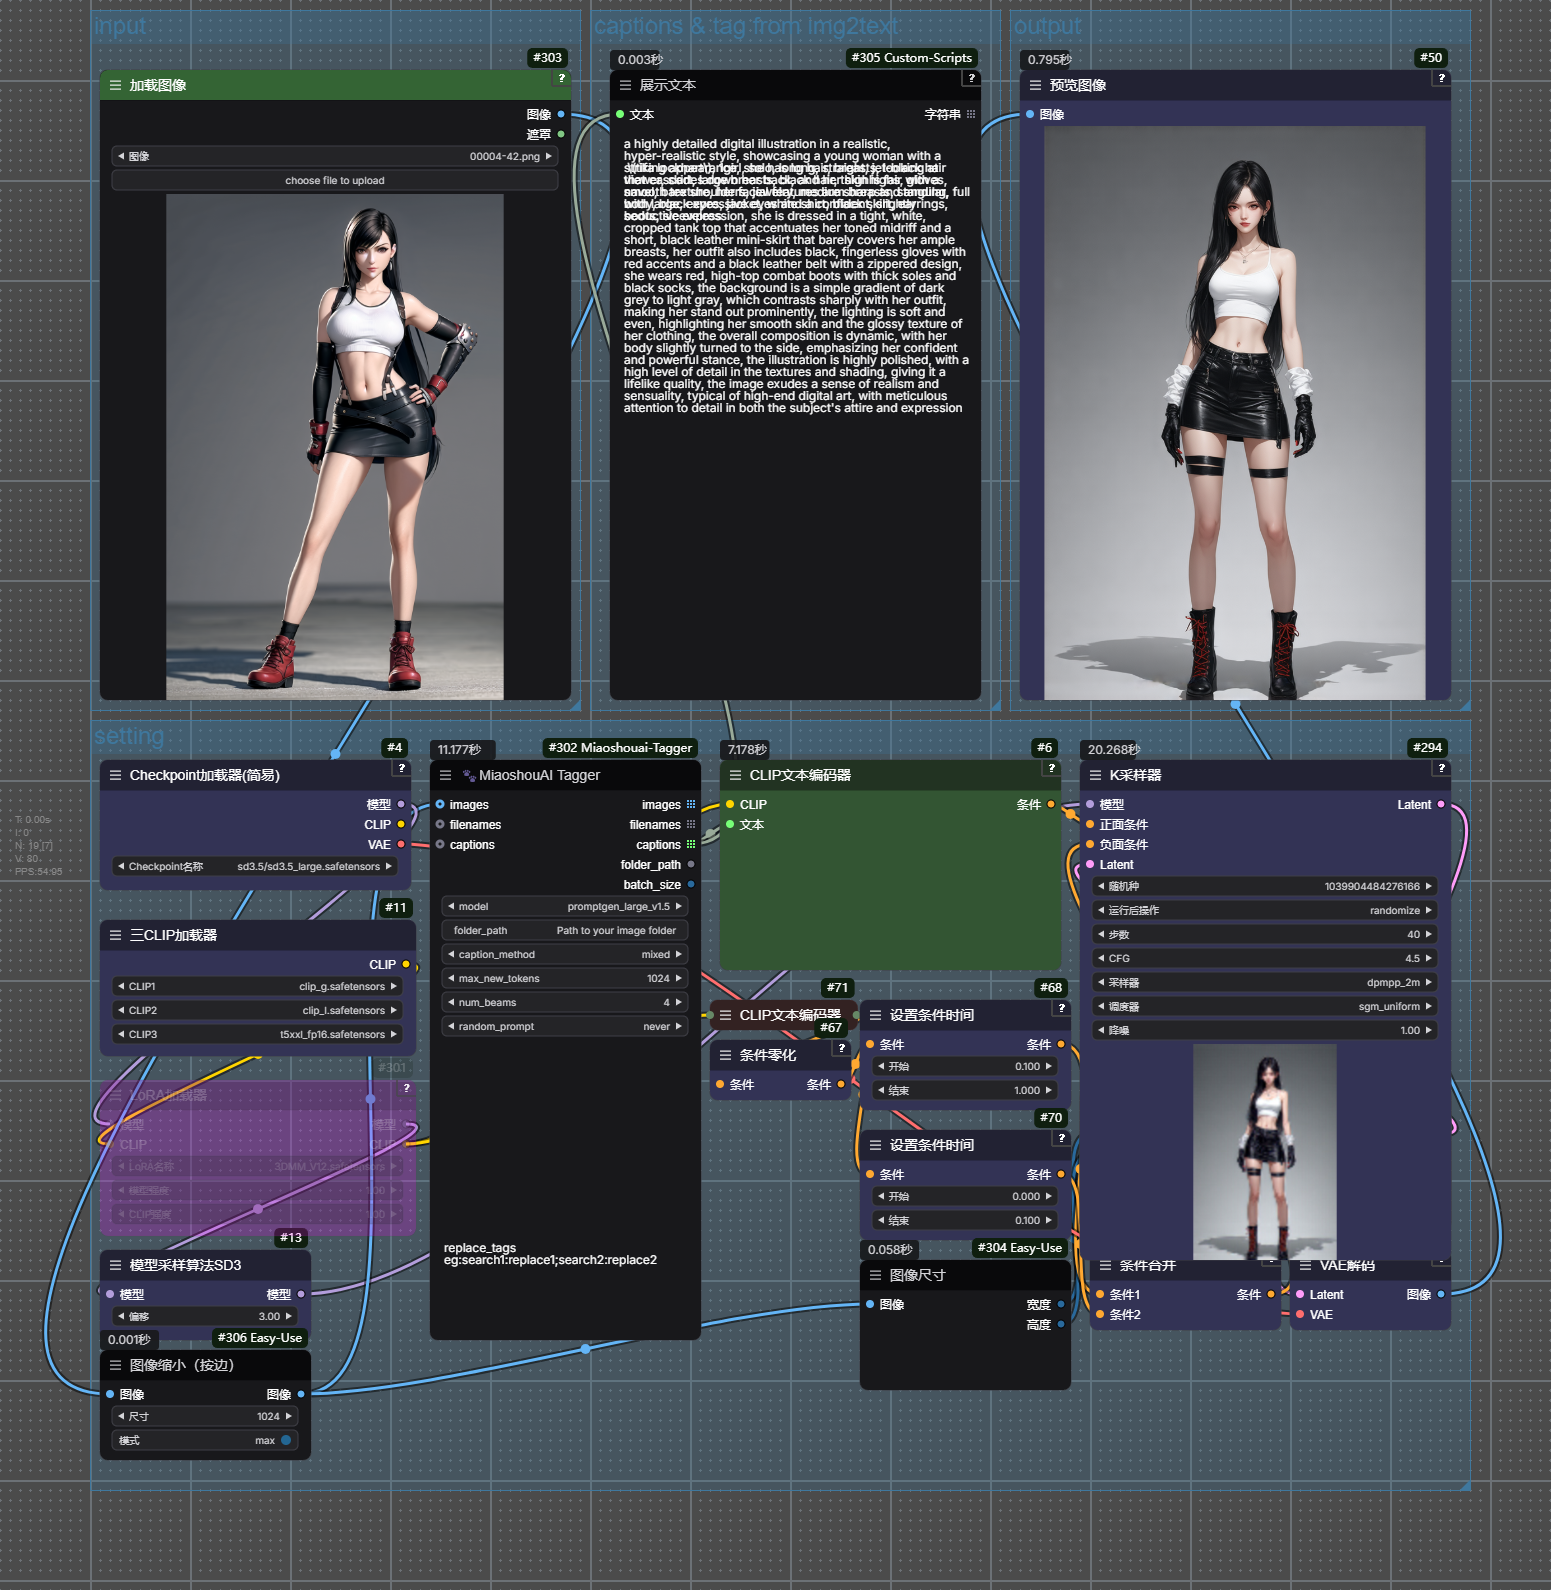Click ? help badge on green CLIP文本编码器 node

point(1051,768)
